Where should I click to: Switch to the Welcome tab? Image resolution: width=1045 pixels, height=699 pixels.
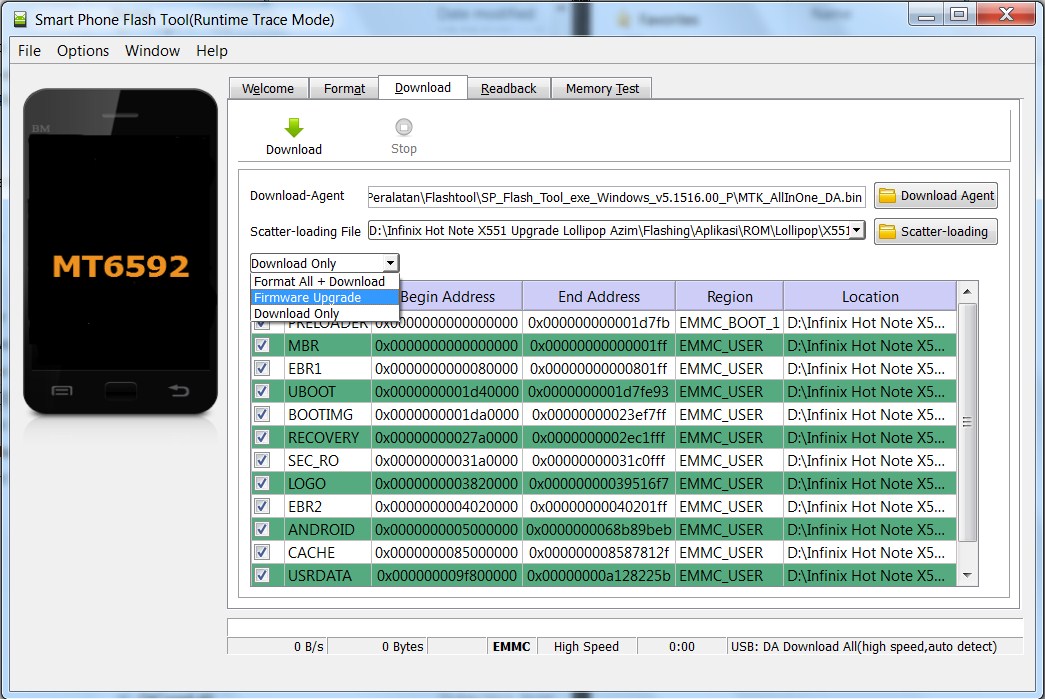pyautogui.click(x=268, y=89)
